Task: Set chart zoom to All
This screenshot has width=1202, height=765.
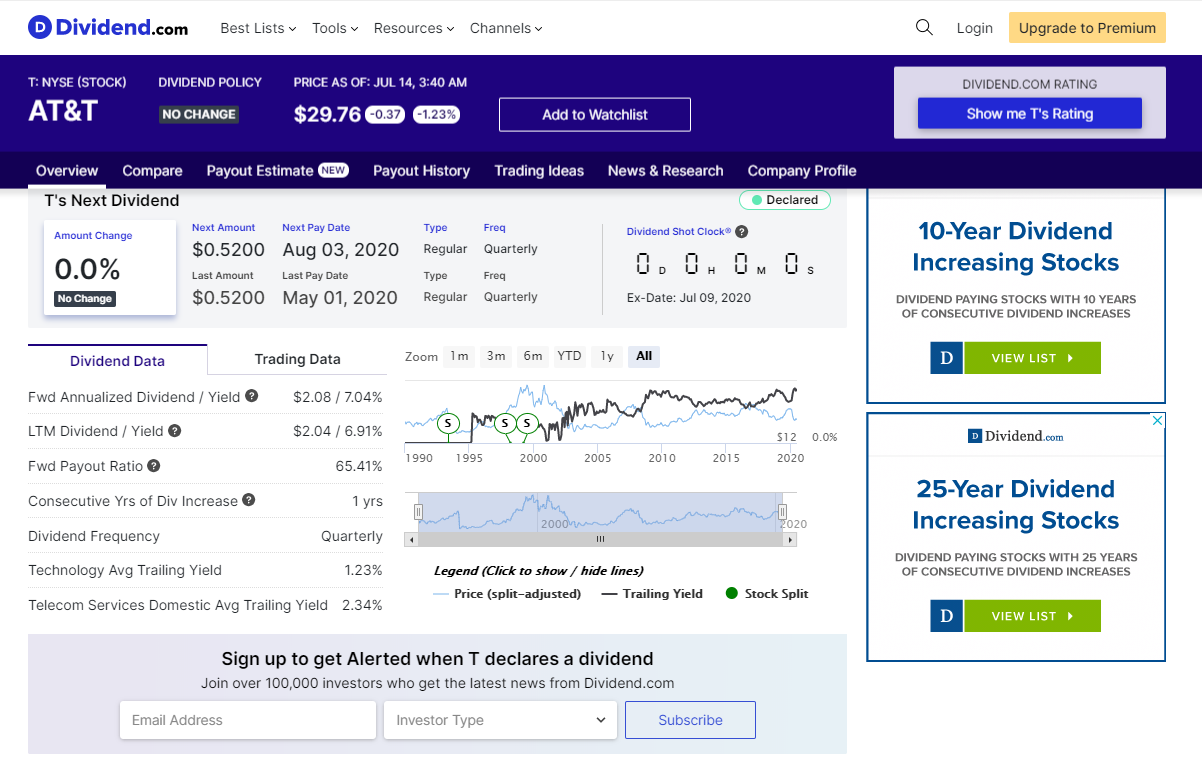Action: coord(644,356)
